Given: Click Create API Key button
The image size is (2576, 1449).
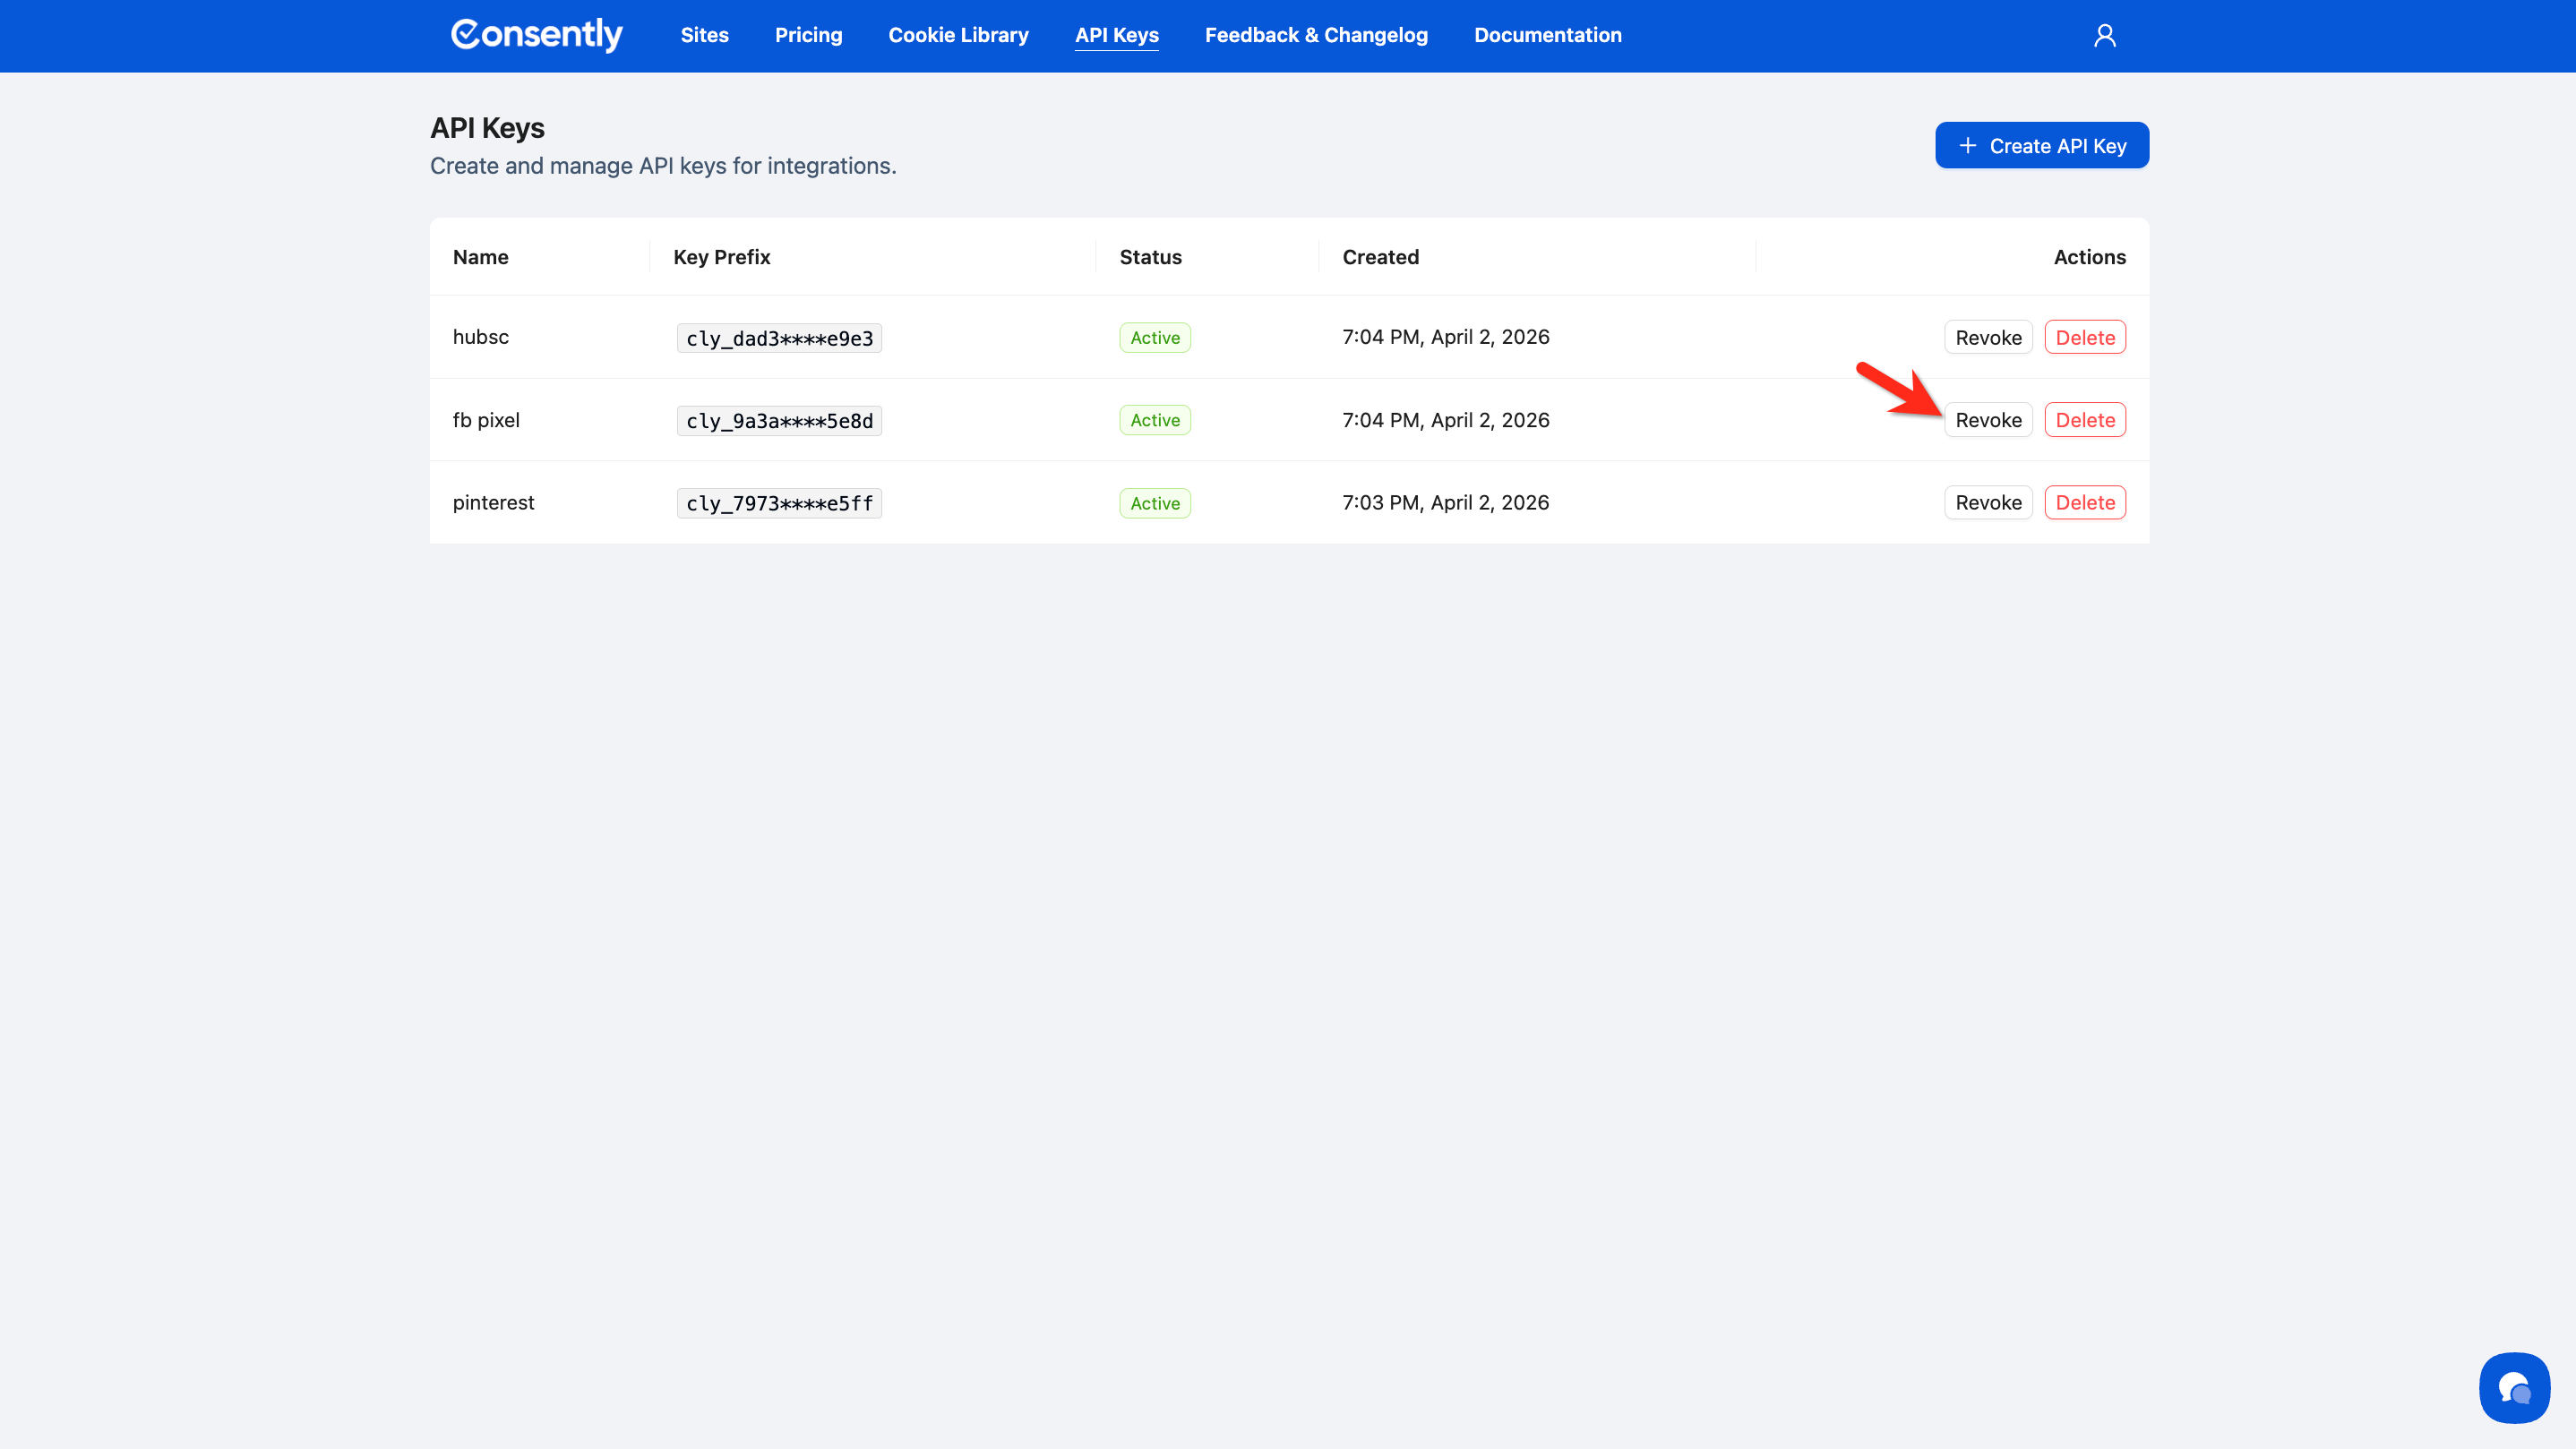Looking at the screenshot, I should click(2041, 146).
